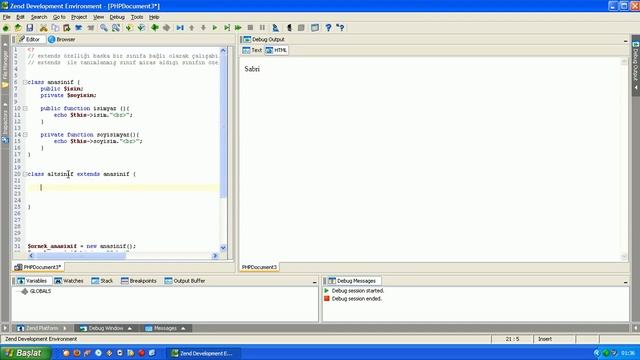Minimize the Variables panel
Screen dimensions: 640x360
tap(314, 282)
